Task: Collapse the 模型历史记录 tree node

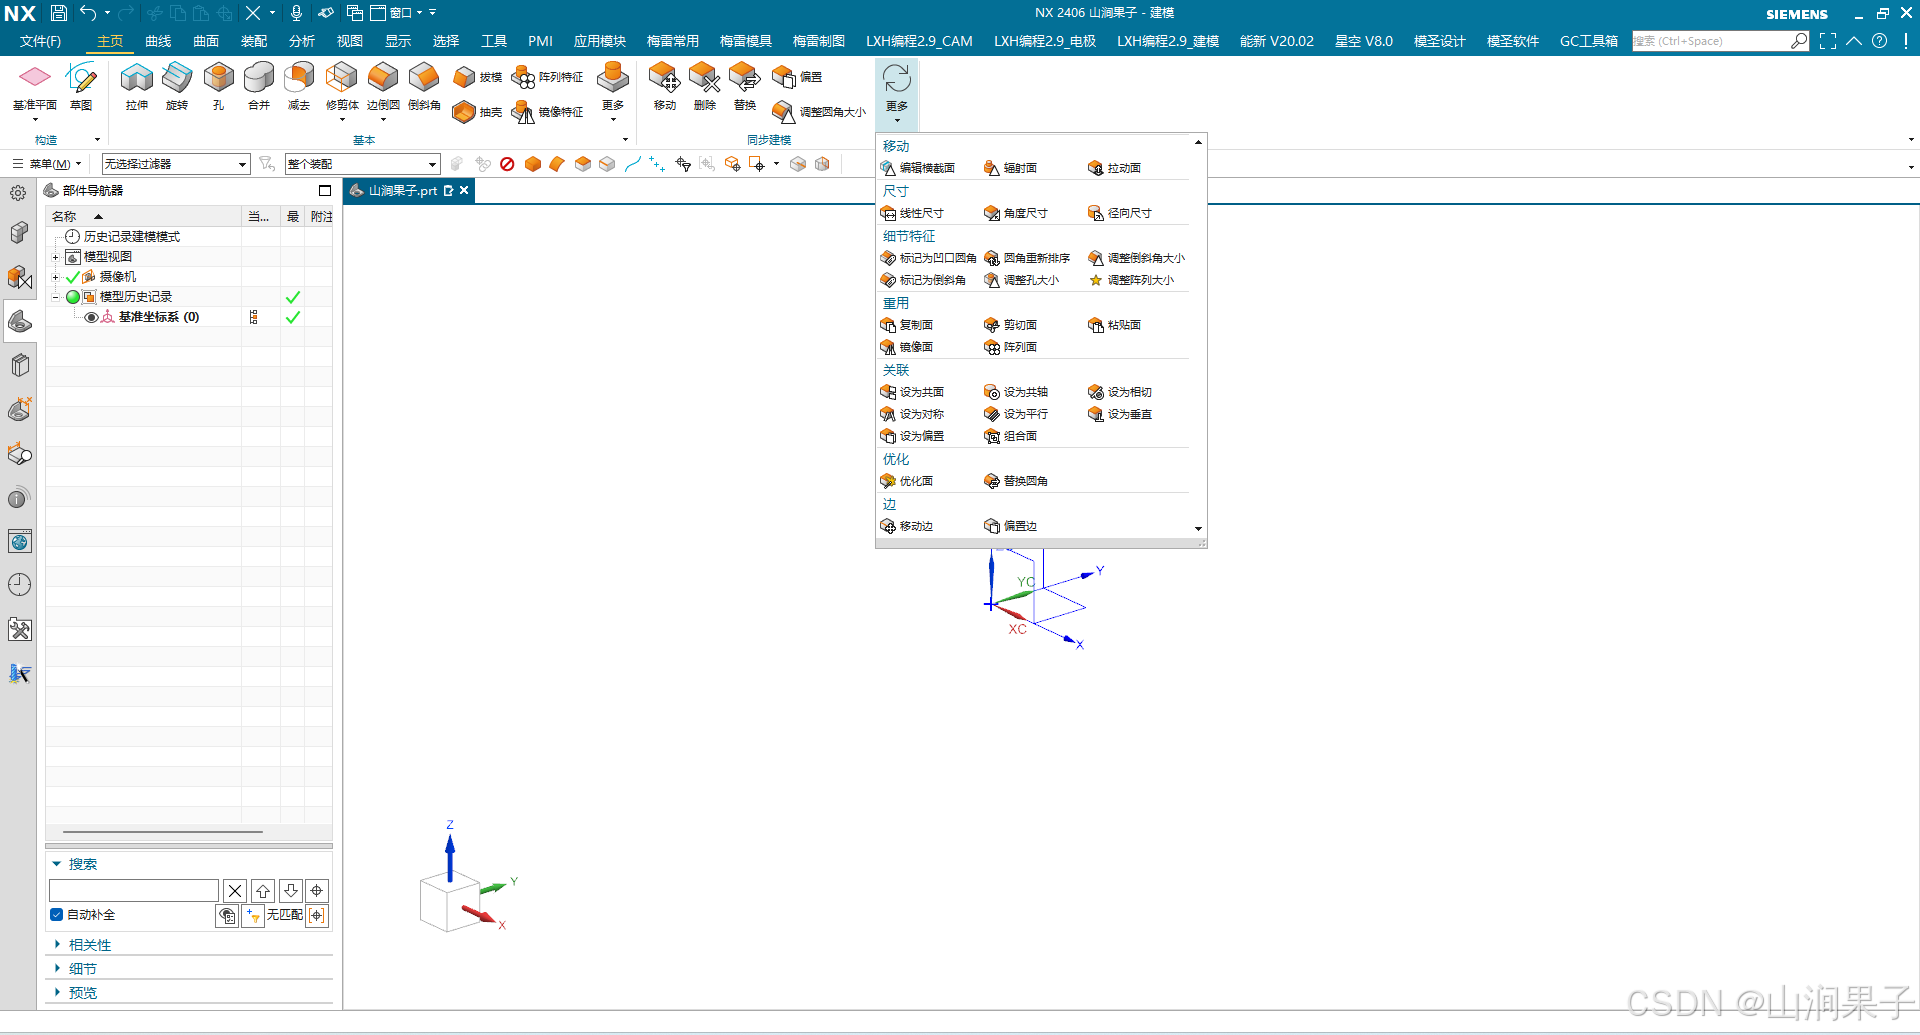Action: pos(56,297)
